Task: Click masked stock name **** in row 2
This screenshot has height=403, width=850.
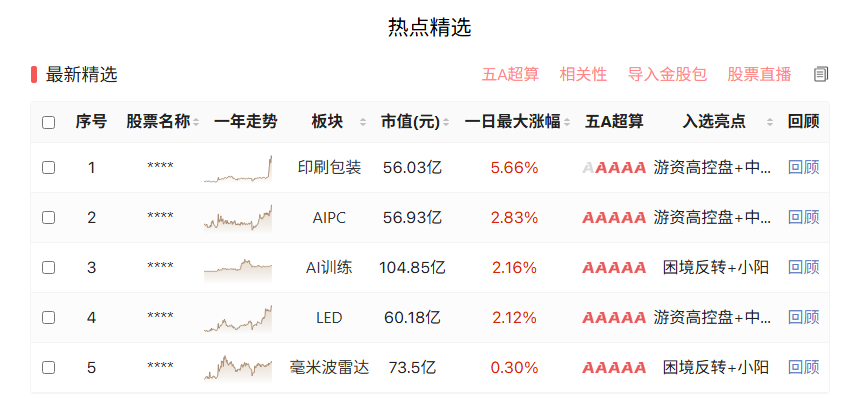Action: point(160,216)
